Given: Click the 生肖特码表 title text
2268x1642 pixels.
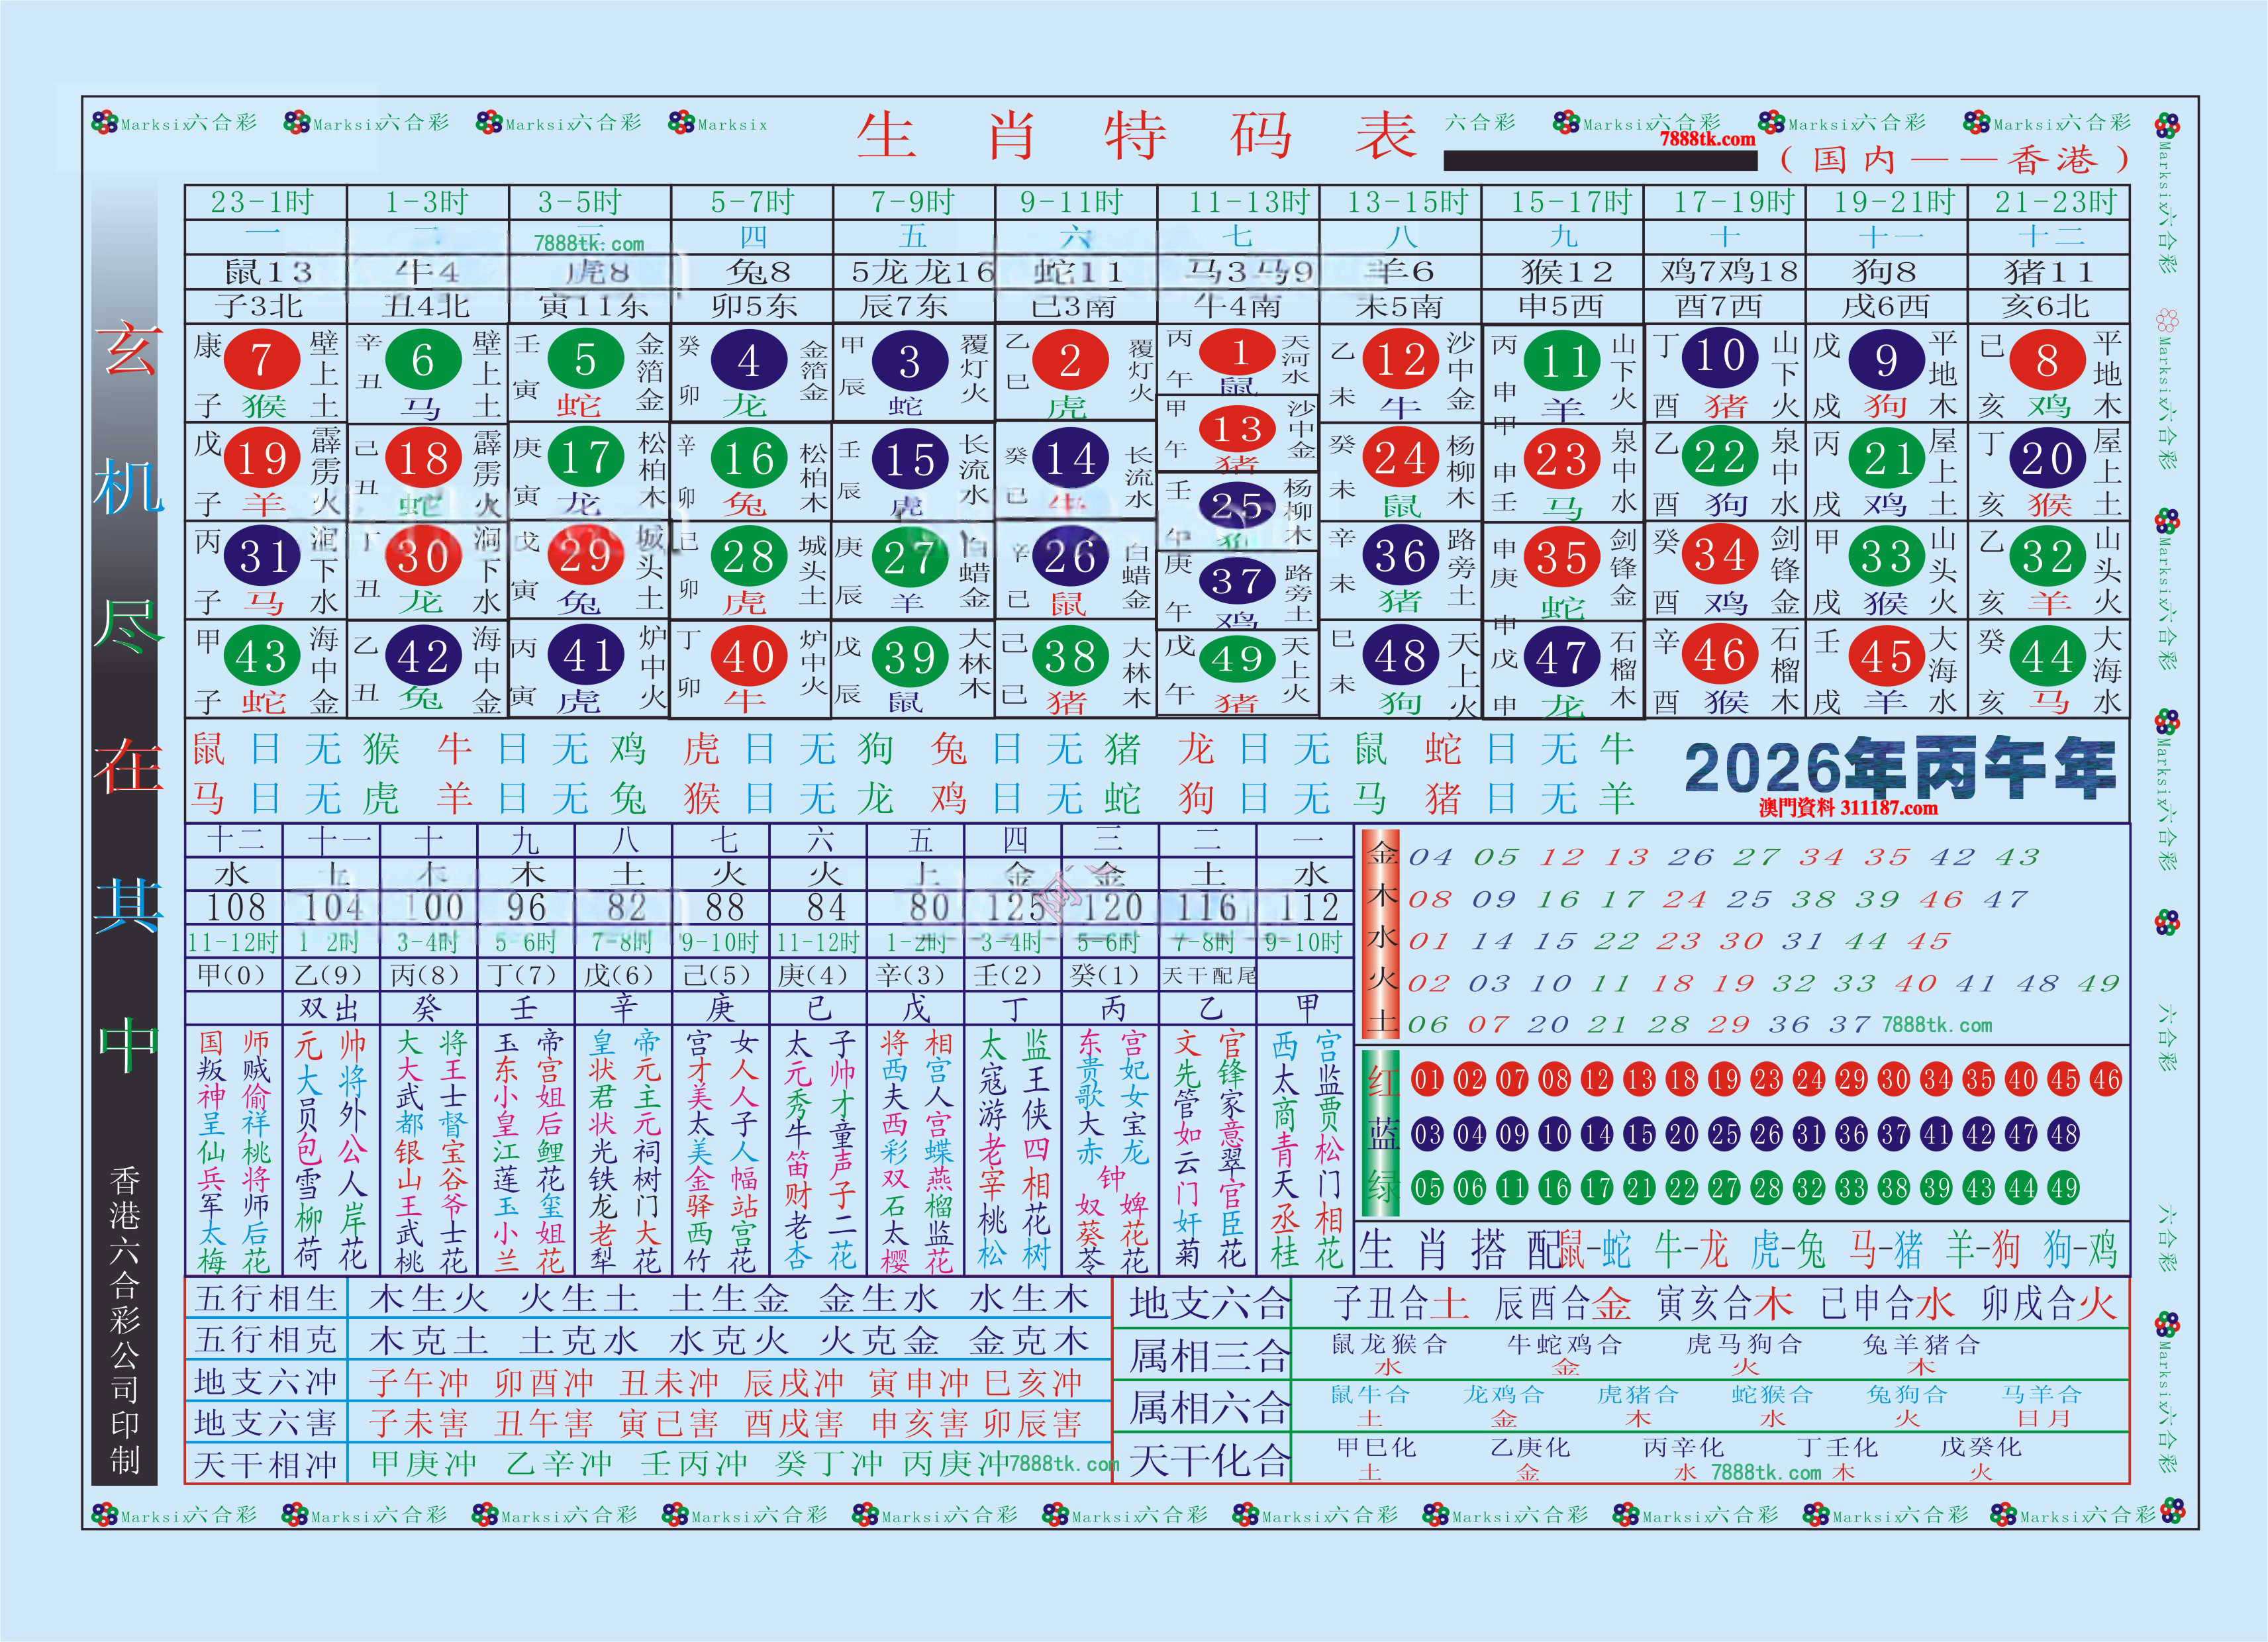Looking at the screenshot, I should click(x=1136, y=137).
